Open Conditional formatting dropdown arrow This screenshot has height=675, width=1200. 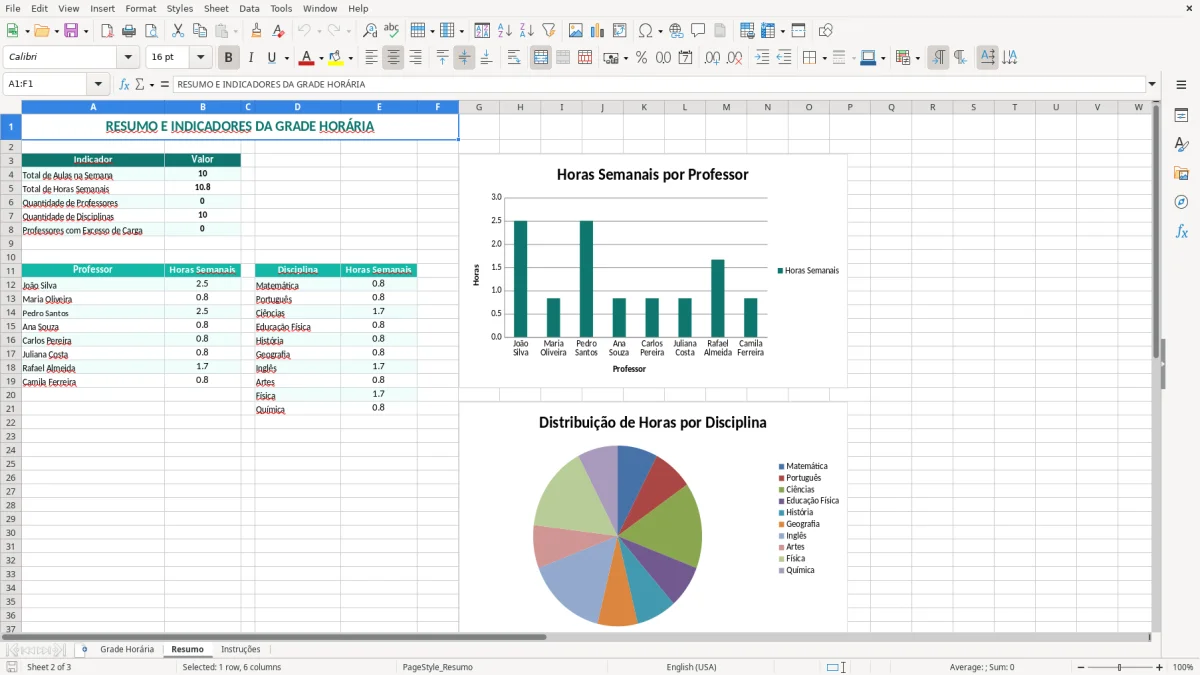[917, 58]
